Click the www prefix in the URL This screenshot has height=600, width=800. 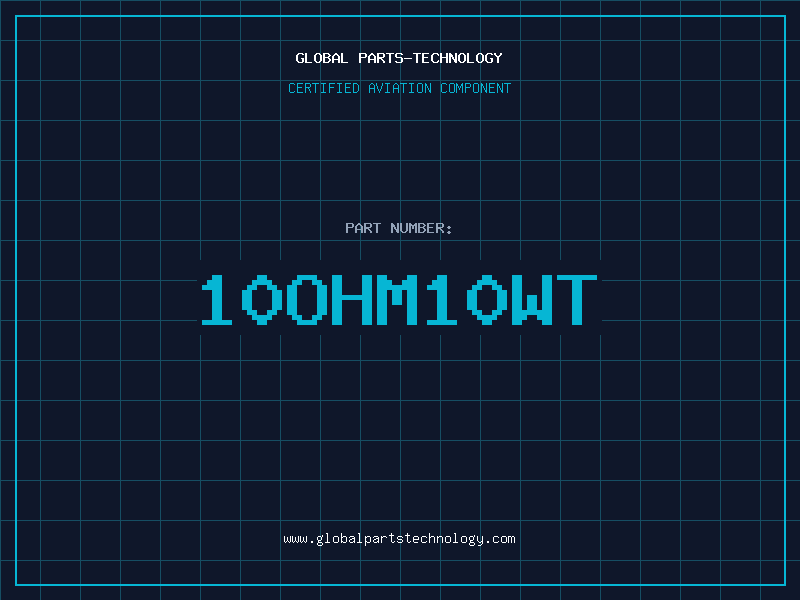tap(295, 539)
